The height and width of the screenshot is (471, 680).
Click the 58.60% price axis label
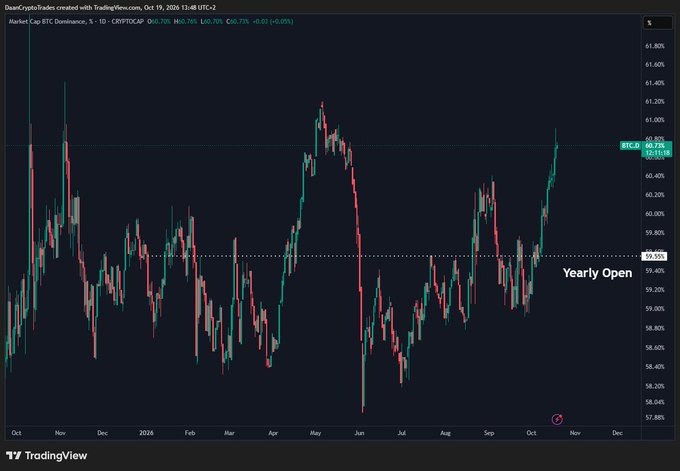[x=655, y=347]
